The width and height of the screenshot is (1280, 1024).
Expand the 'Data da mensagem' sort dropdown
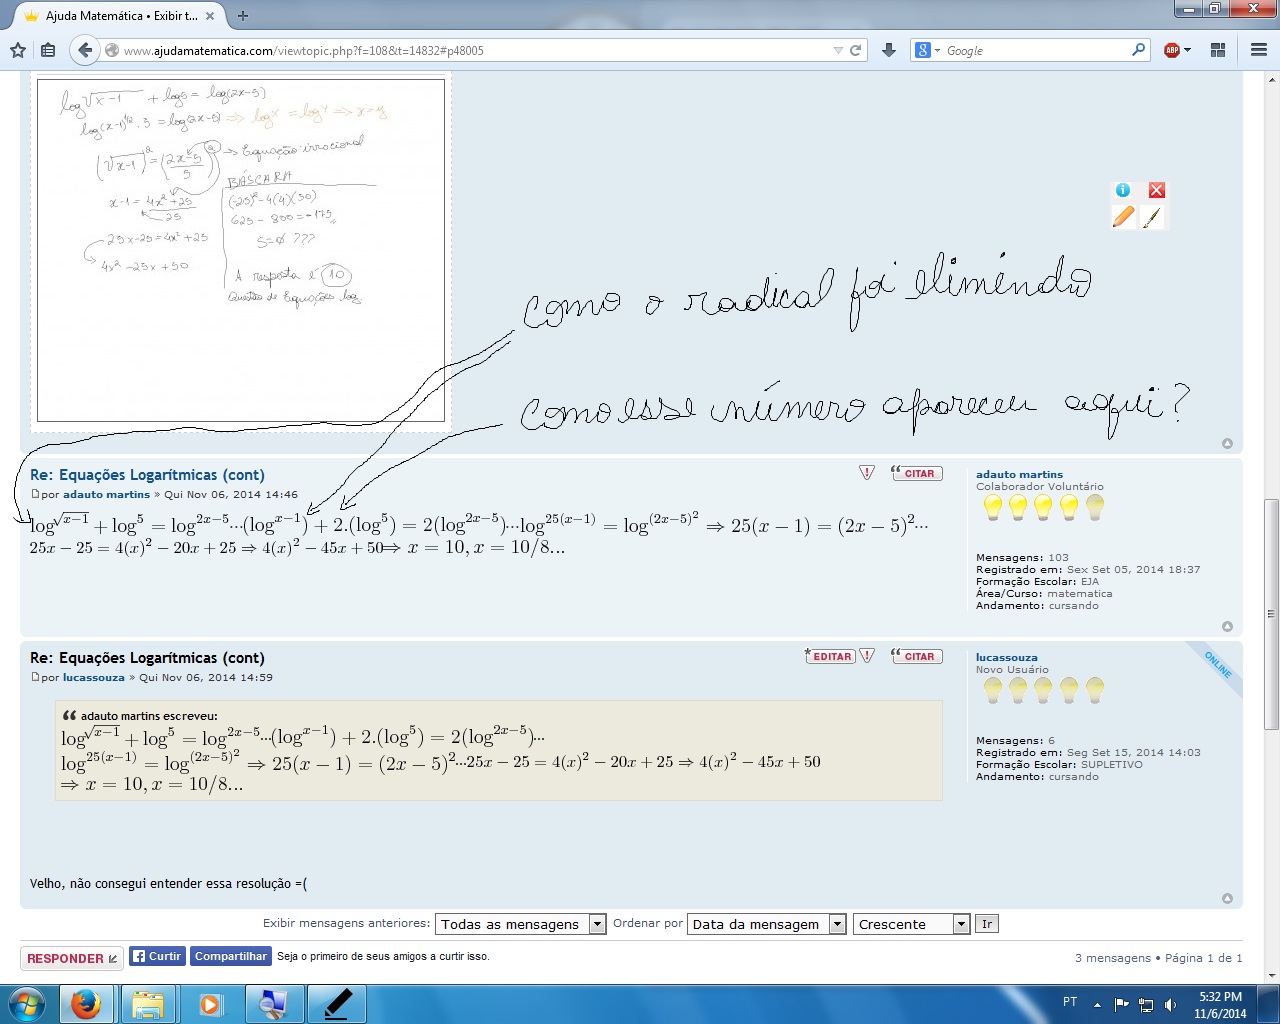(x=767, y=924)
